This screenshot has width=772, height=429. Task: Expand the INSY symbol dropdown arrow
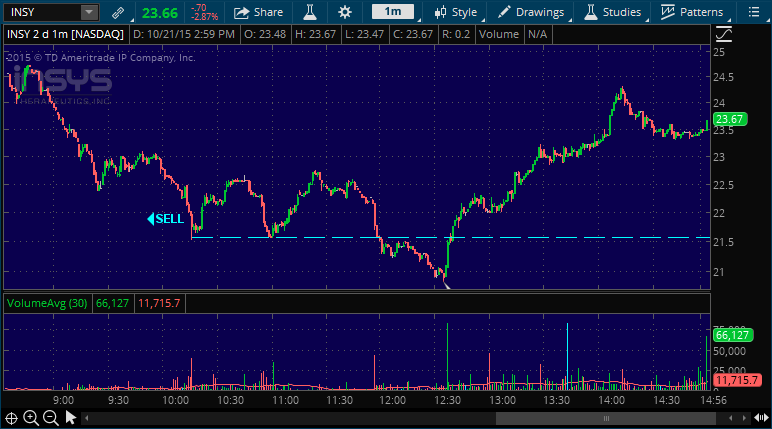tap(89, 12)
